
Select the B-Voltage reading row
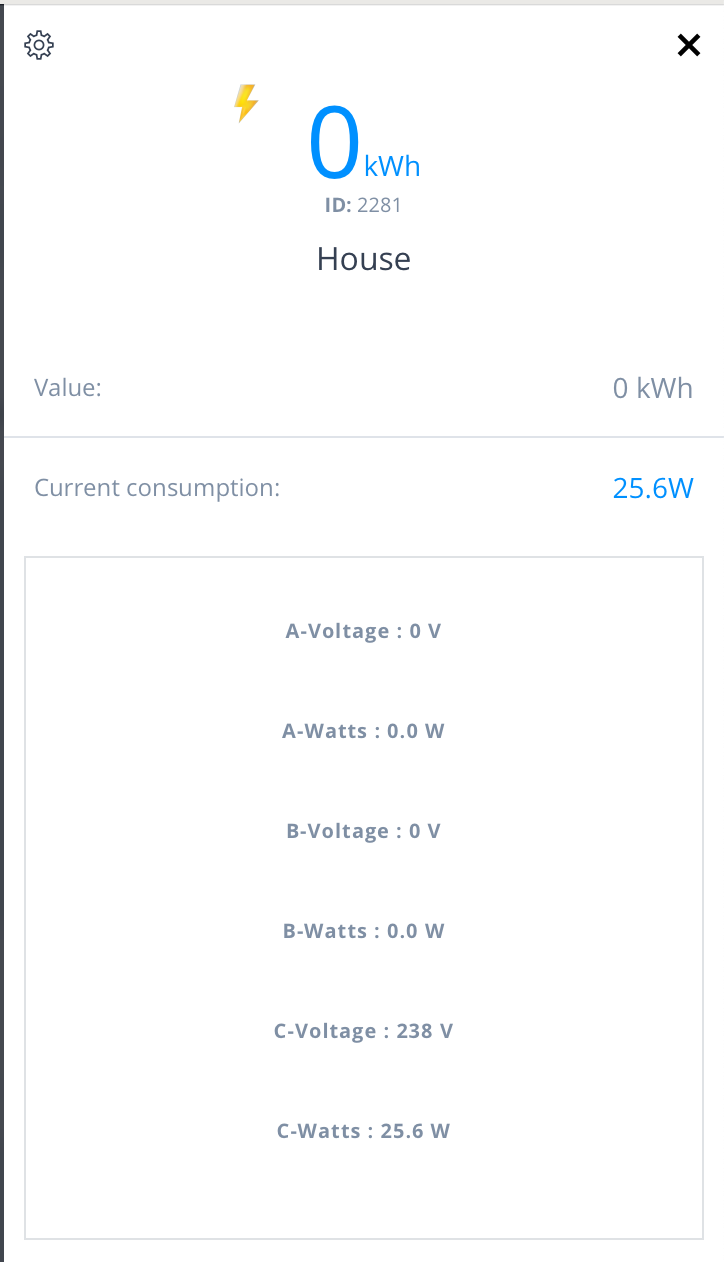click(x=363, y=831)
